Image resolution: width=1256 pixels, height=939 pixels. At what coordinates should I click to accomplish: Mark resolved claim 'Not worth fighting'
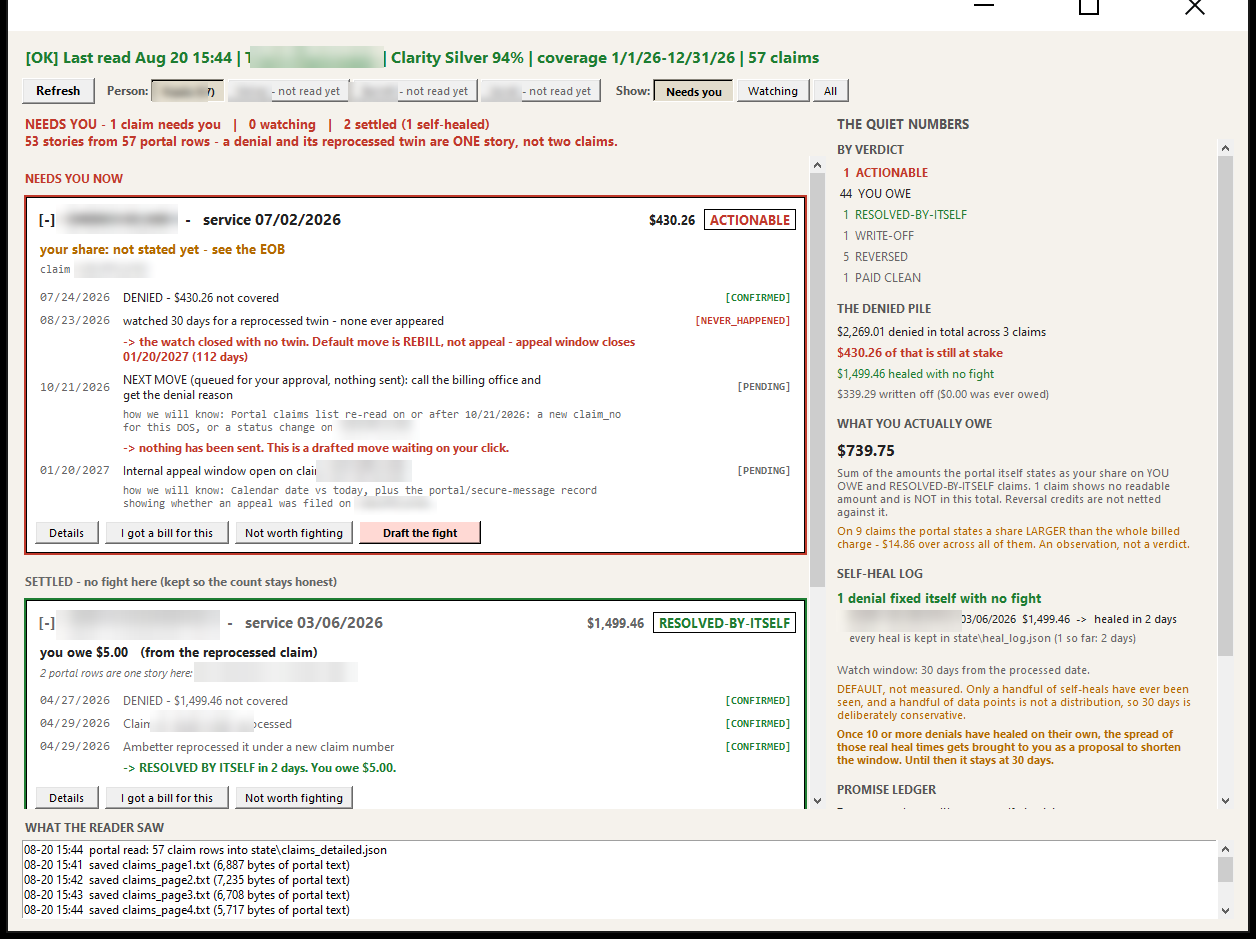pyautogui.click(x=294, y=798)
